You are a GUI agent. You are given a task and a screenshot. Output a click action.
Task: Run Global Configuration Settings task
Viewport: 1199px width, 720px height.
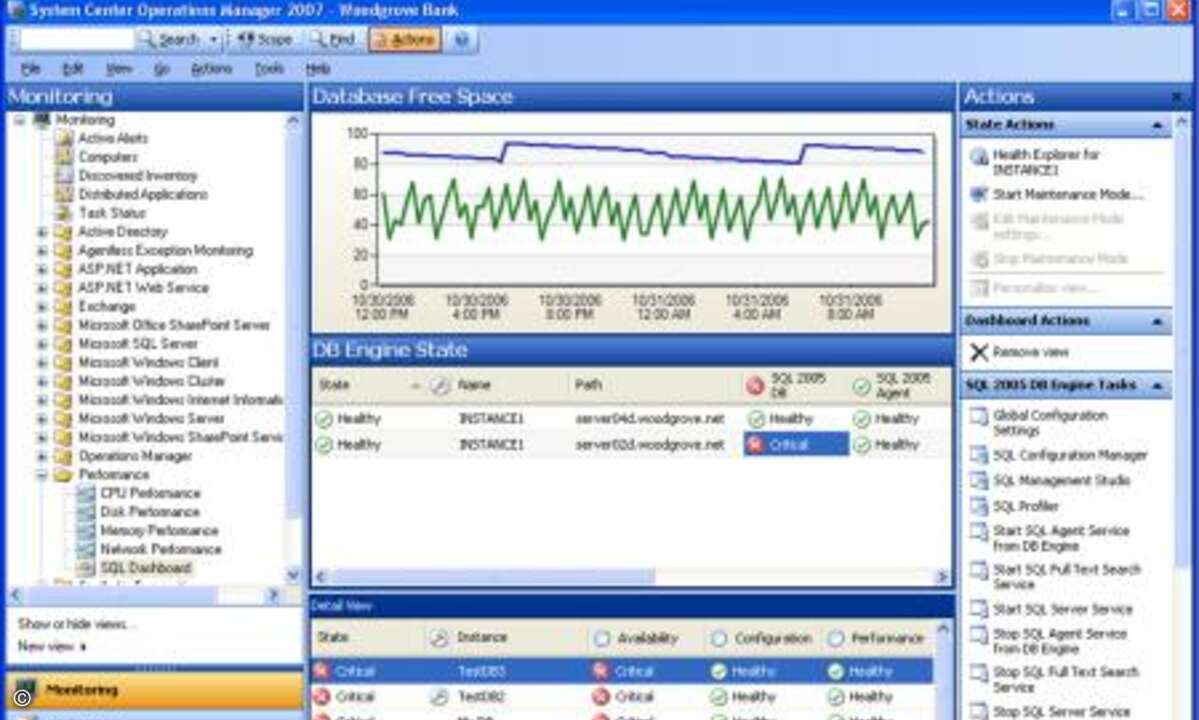pos(1049,423)
